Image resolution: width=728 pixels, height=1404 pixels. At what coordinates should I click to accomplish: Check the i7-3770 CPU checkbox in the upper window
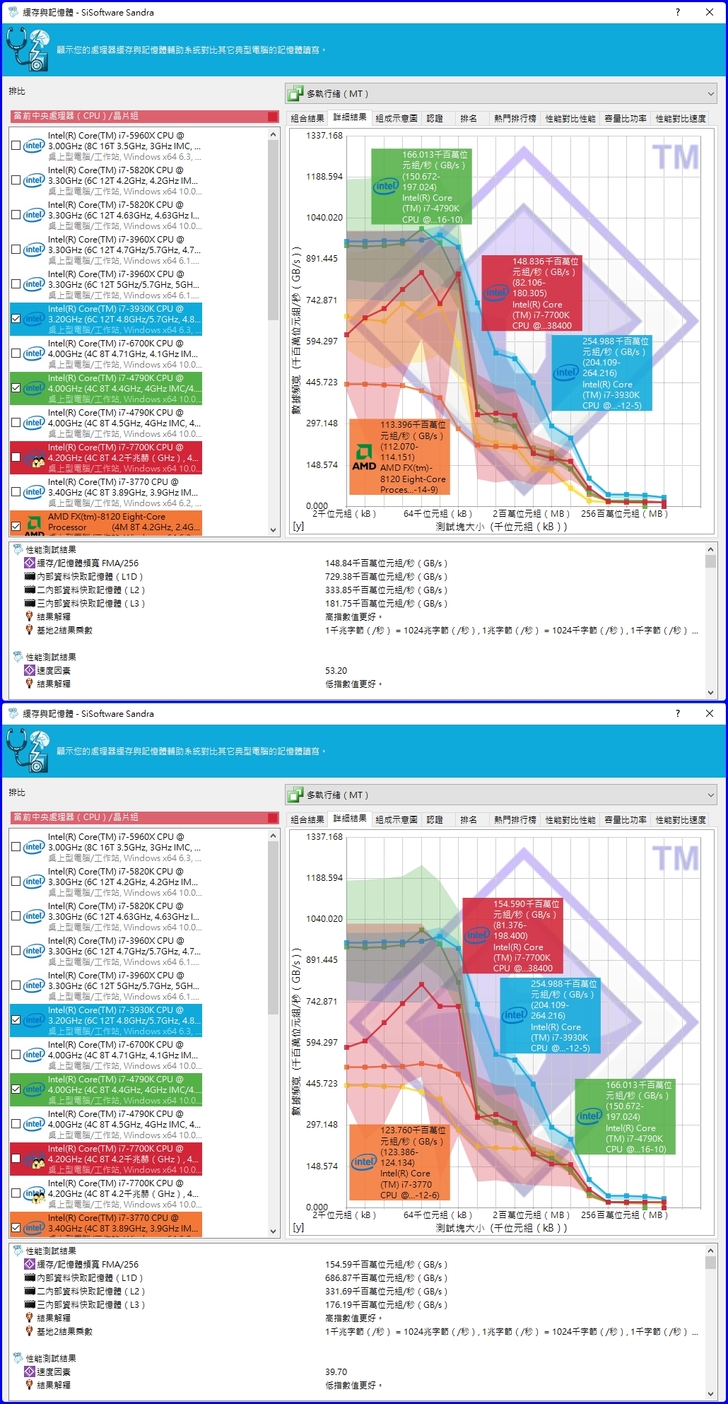pos(15,492)
